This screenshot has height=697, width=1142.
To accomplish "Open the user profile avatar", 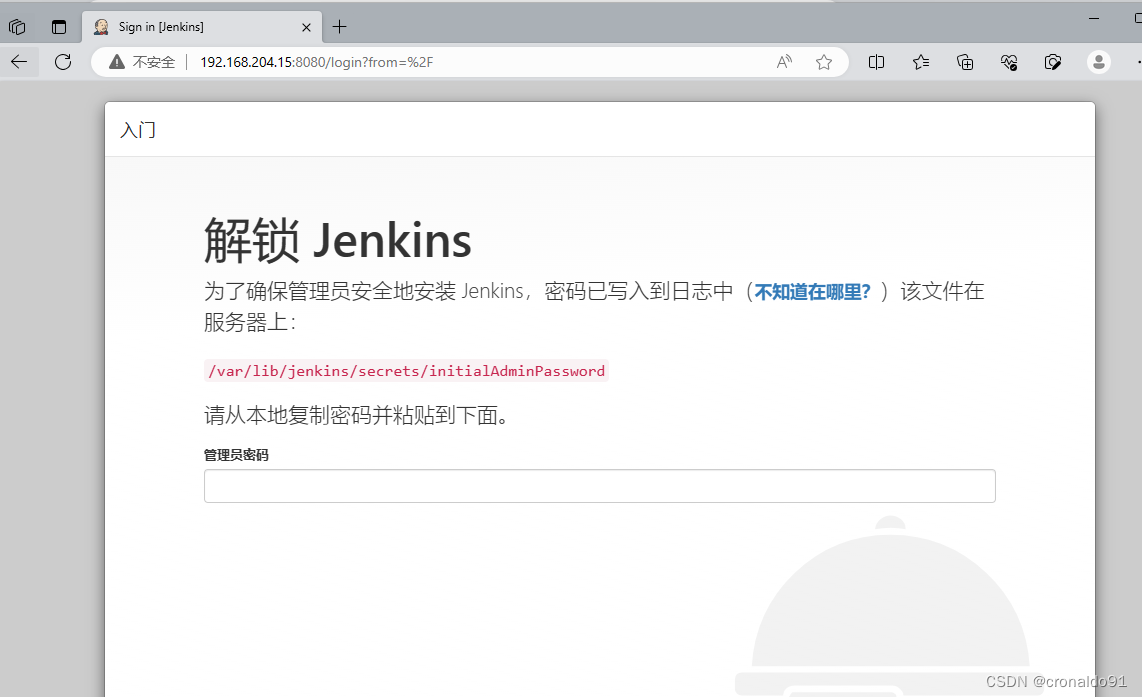I will click(x=1099, y=62).
